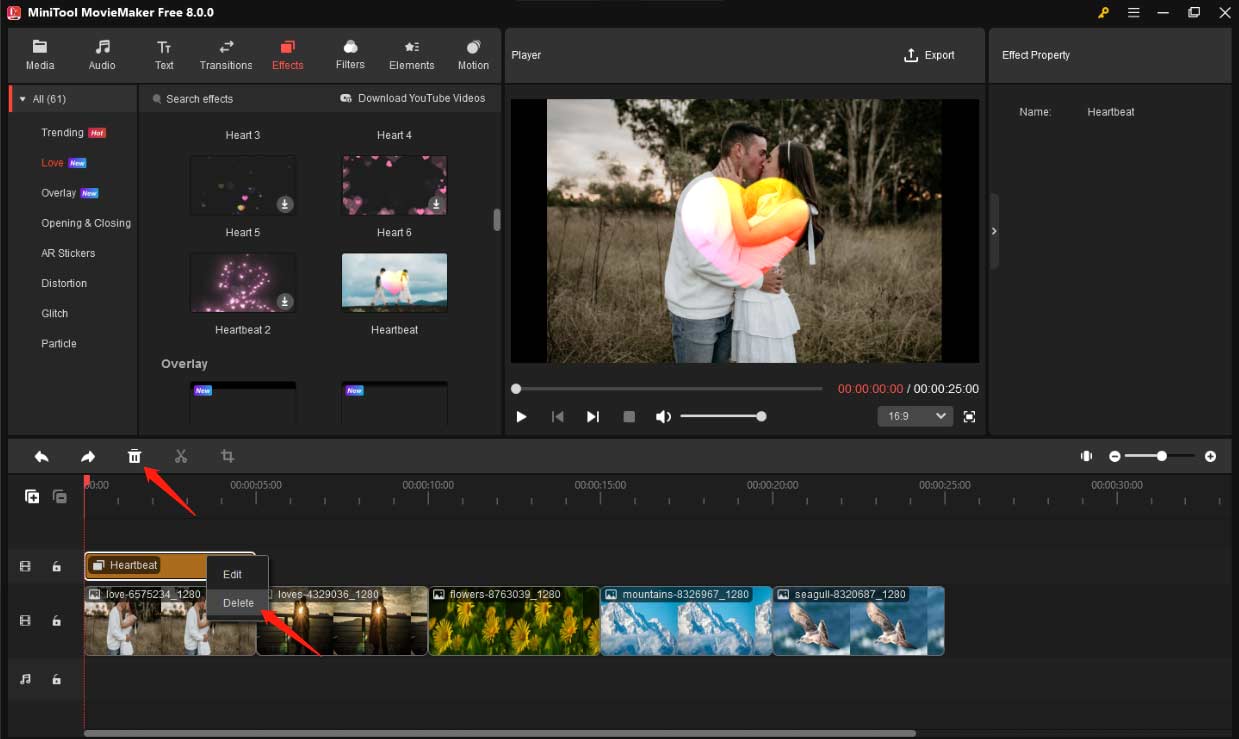This screenshot has width=1239, height=739.
Task: Click the playback progress bar
Action: click(x=667, y=389)
